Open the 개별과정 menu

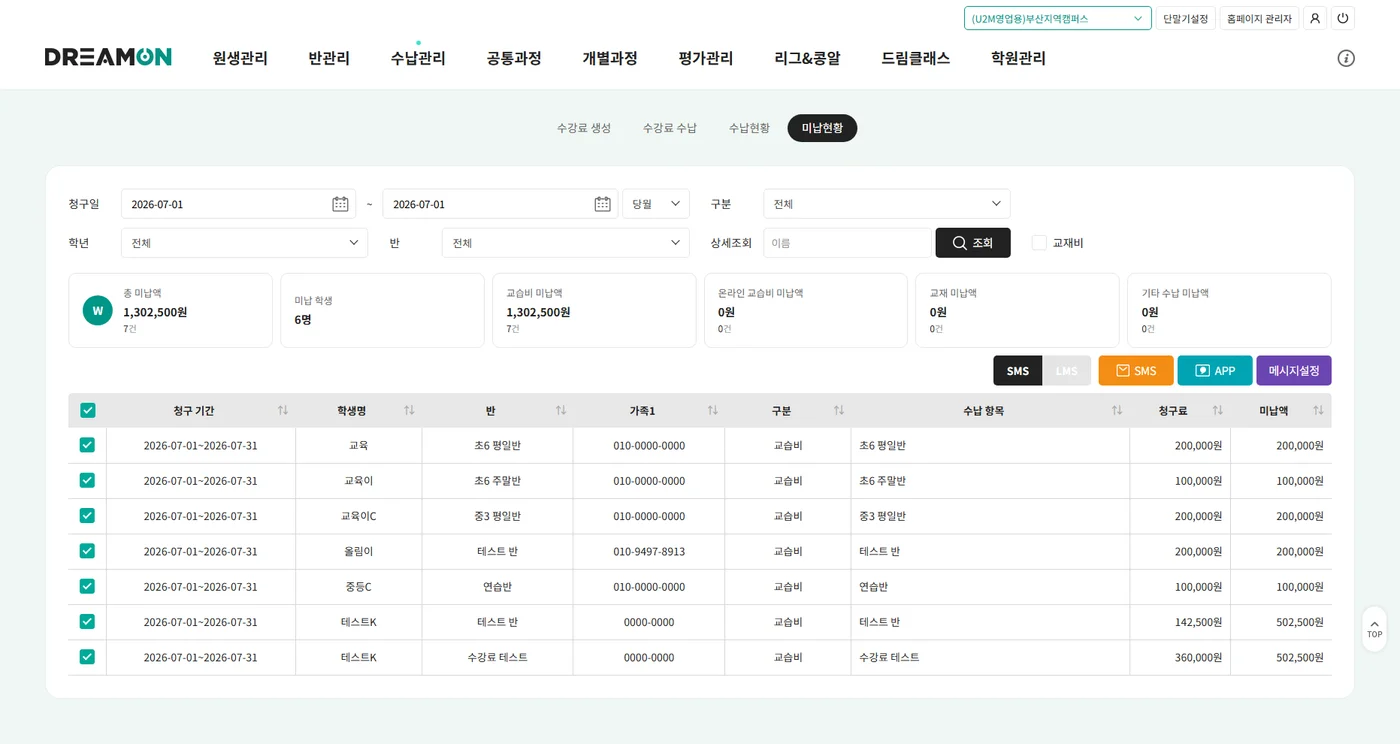click(x=610, y=58)
